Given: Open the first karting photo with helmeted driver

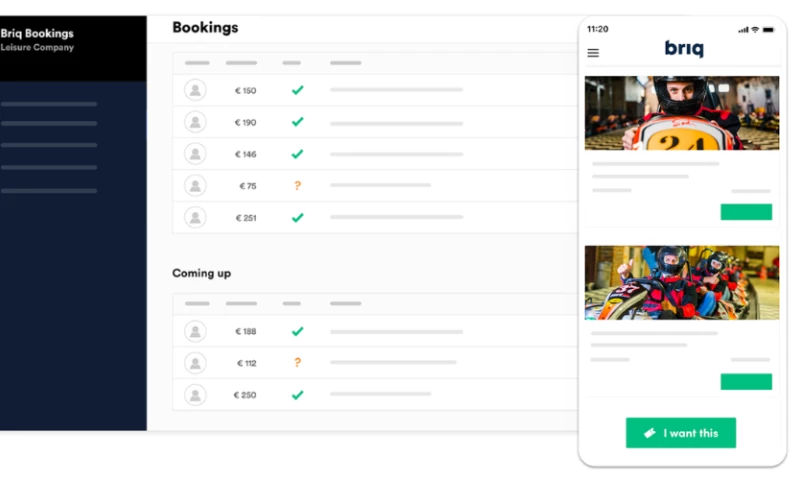Looking at the screenshot, I should pyautogui.click(x=682, y=113).
